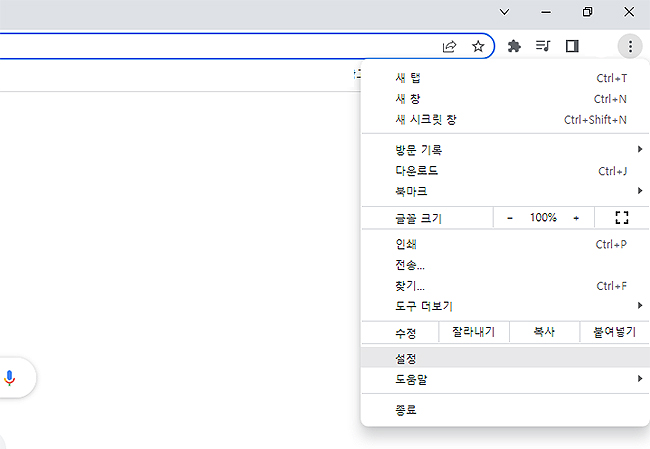Expand the 방문 기록 submenu
The image size is (650, 449).
tap(505, 150)
